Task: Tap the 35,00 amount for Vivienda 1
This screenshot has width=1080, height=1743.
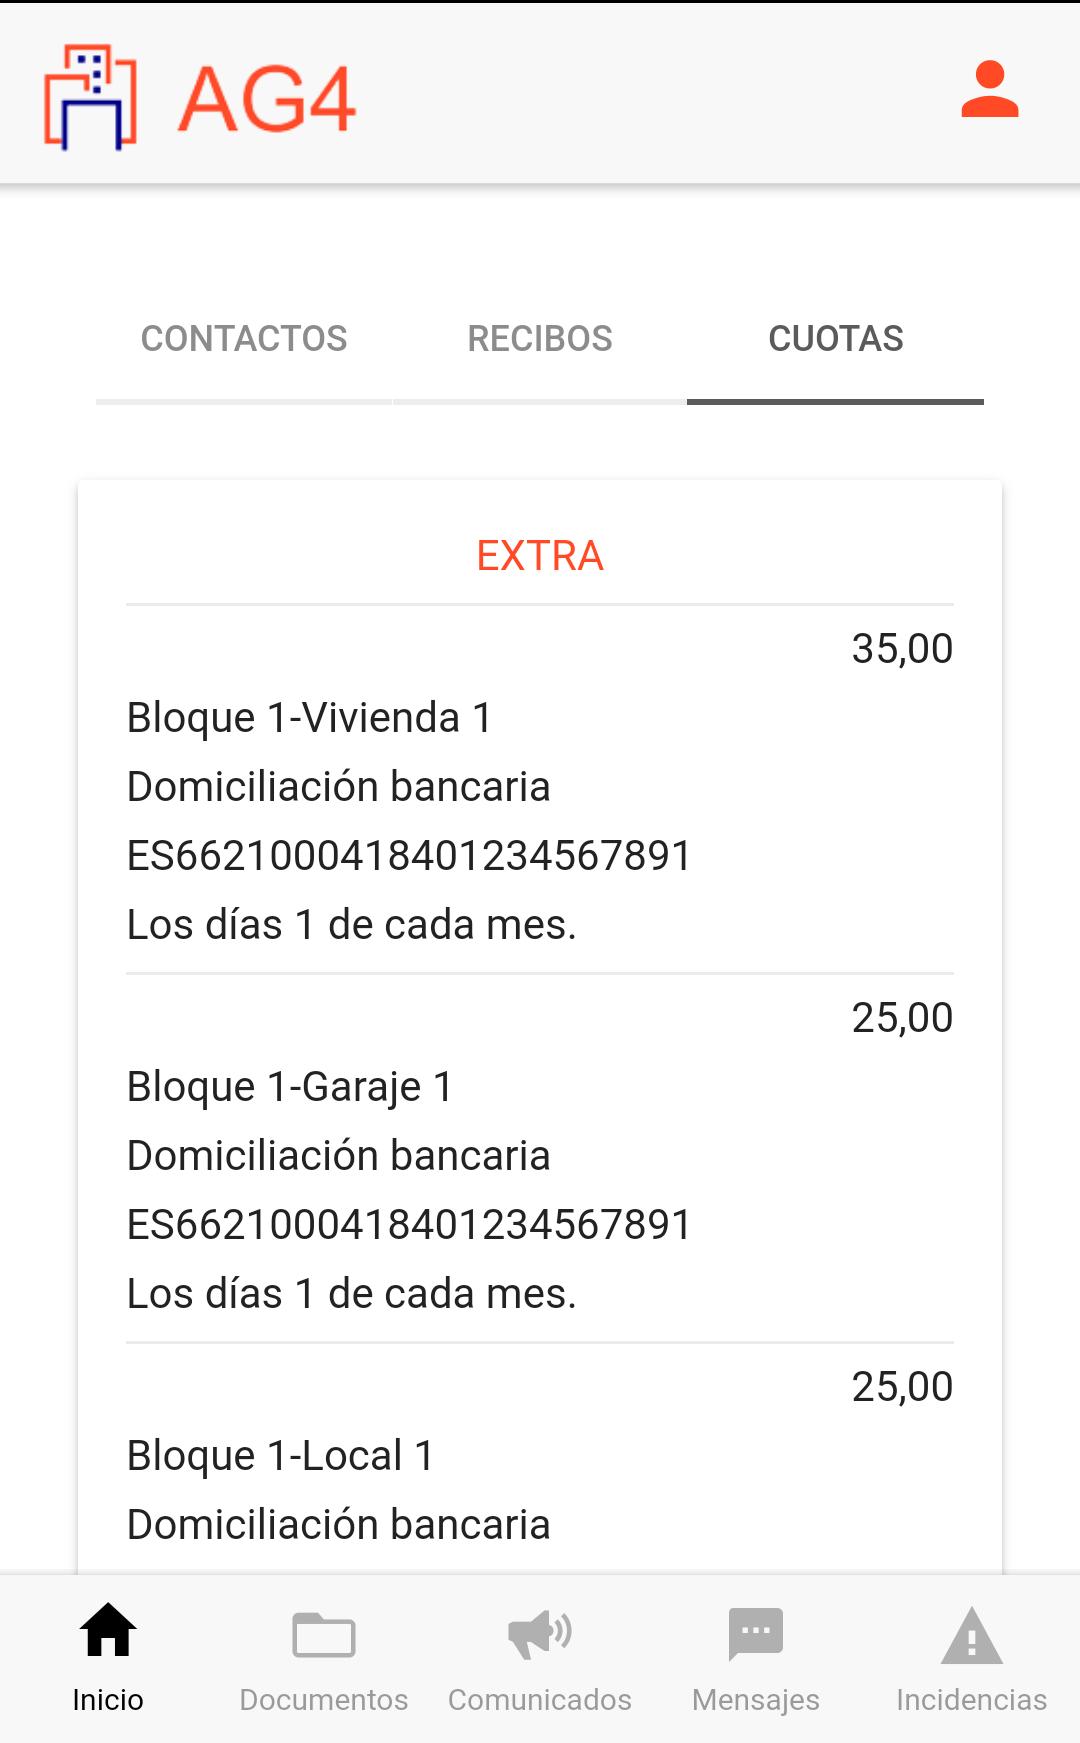Action: click(x=902, y=649)
